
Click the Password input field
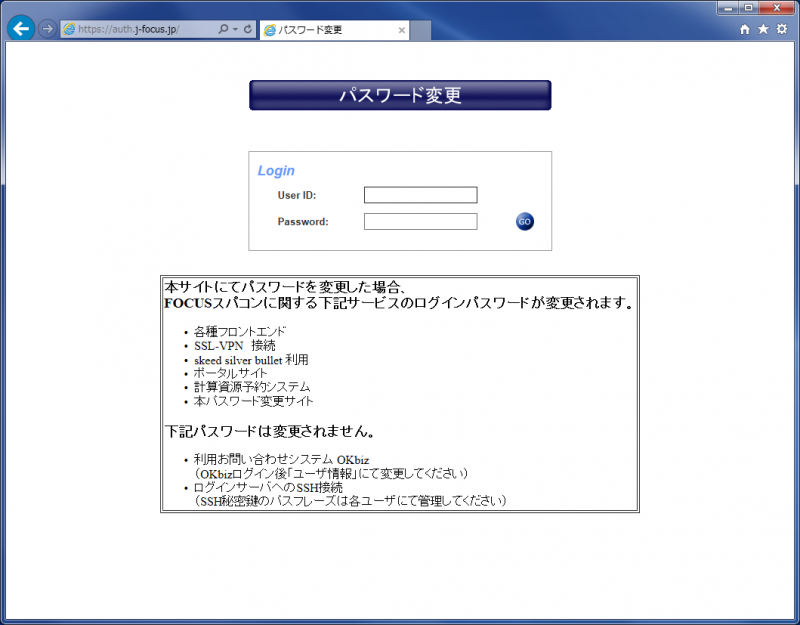(x=420, y=222)
